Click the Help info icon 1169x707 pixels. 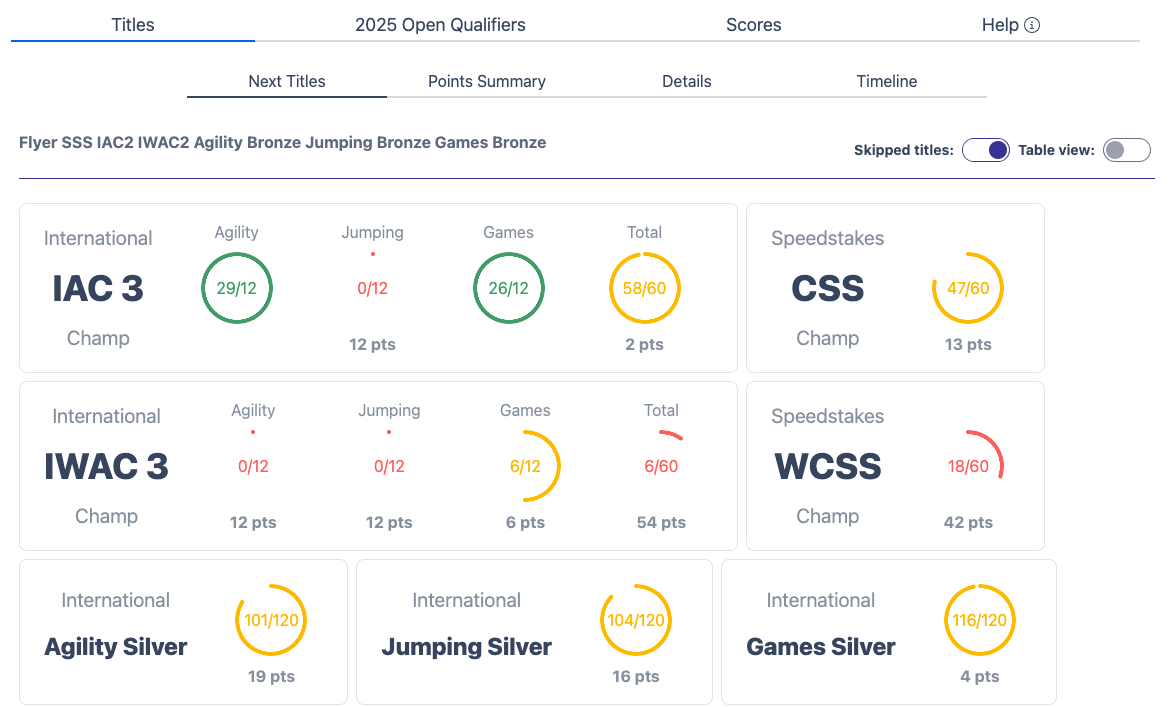[x=1033, y=25]
